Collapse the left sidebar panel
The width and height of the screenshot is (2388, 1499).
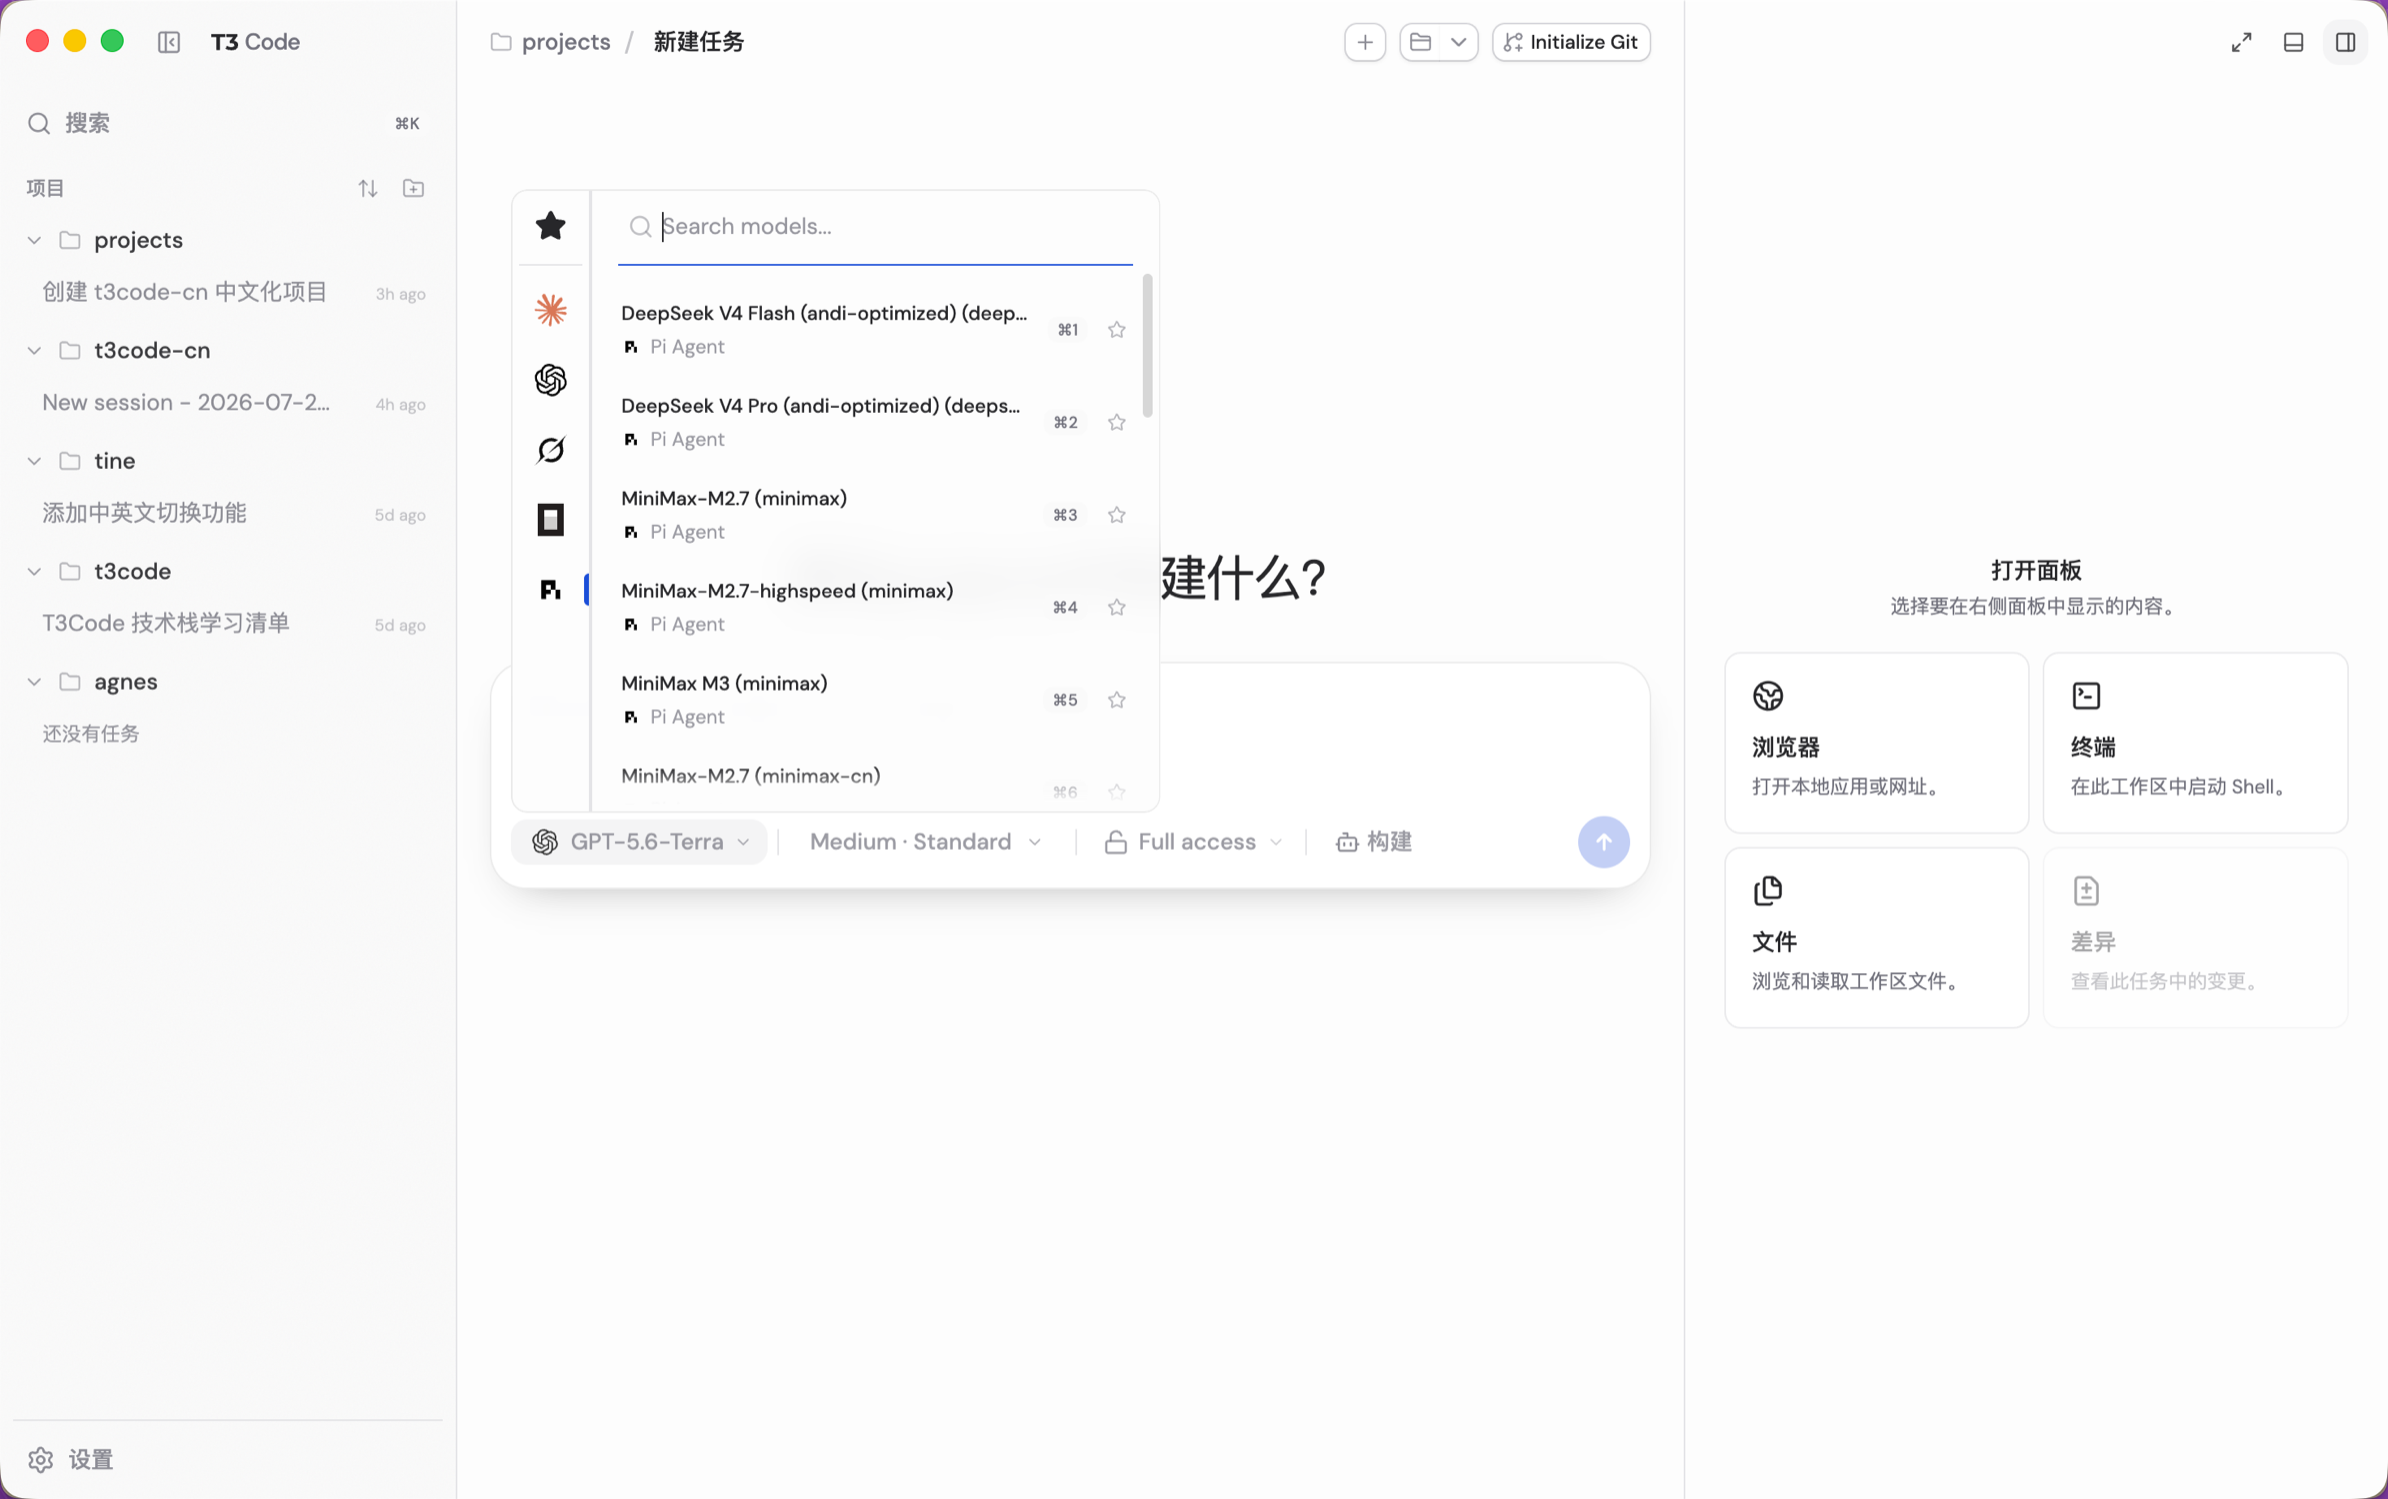169,42
